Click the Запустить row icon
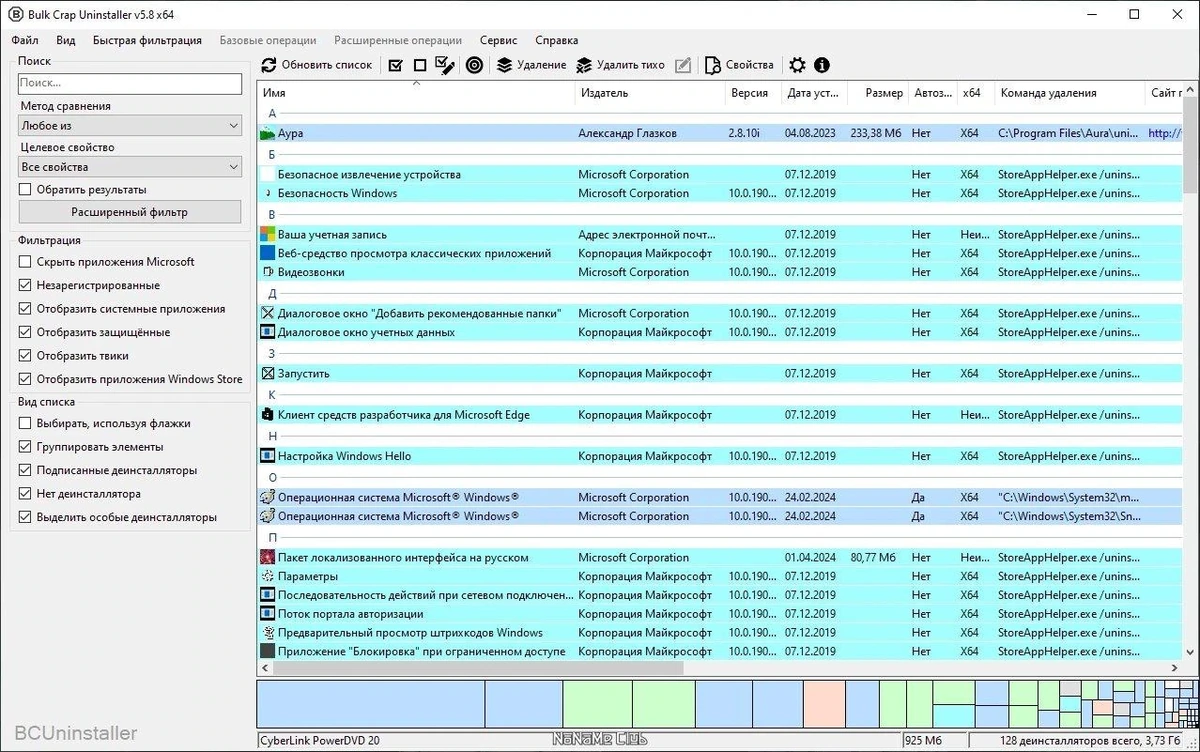The width and height of the screenshot is (1200, 752). 267,374
